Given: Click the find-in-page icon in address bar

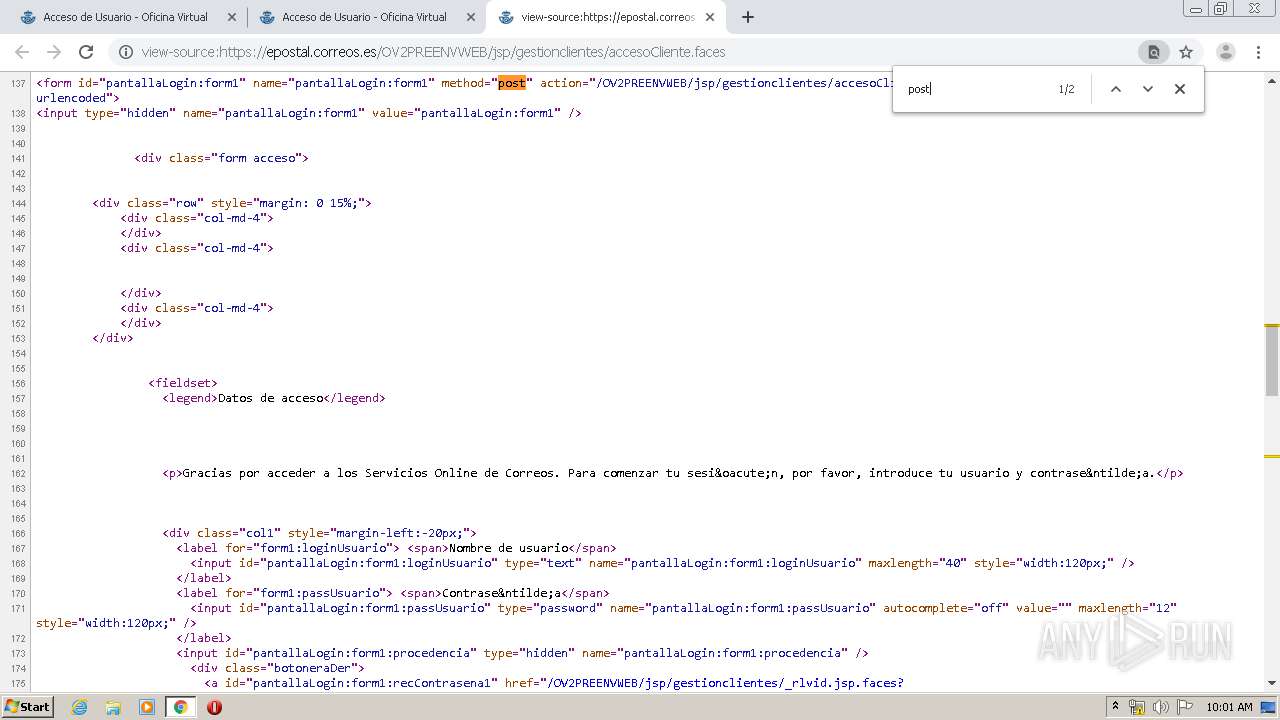Looking at the screenshot, I should [x=1153, y=52].
